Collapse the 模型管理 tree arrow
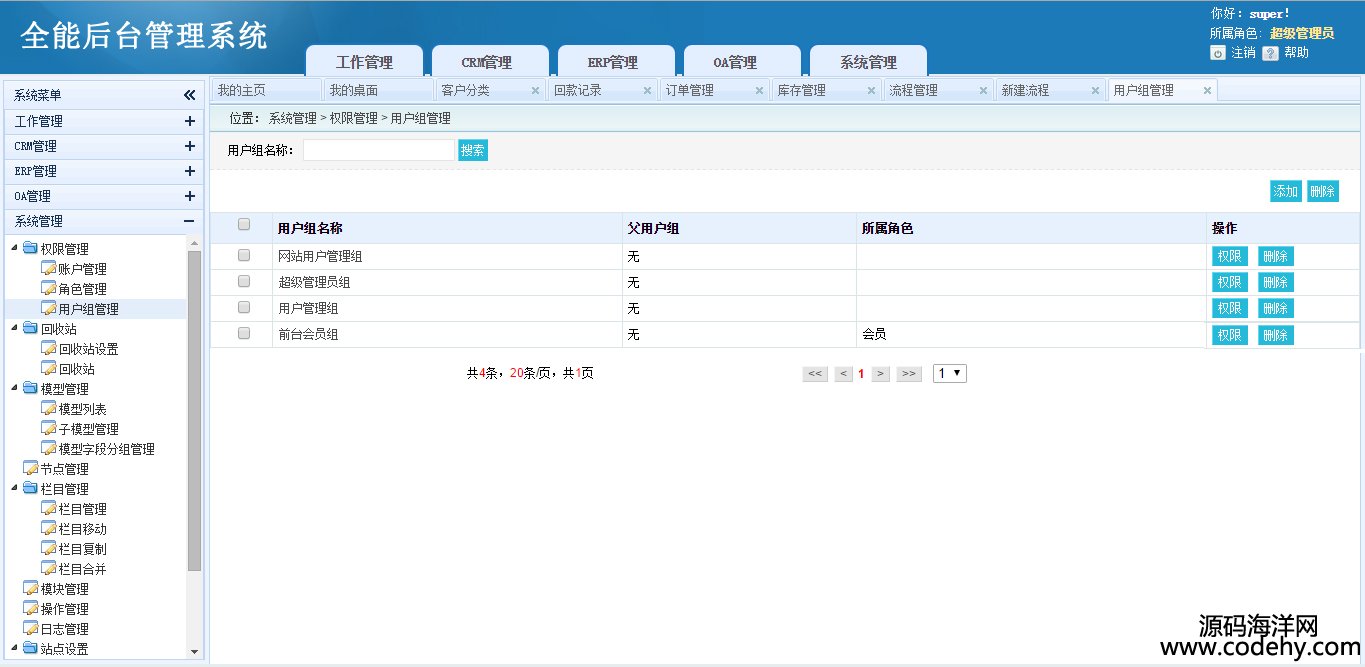 click(x=15, y=388)
